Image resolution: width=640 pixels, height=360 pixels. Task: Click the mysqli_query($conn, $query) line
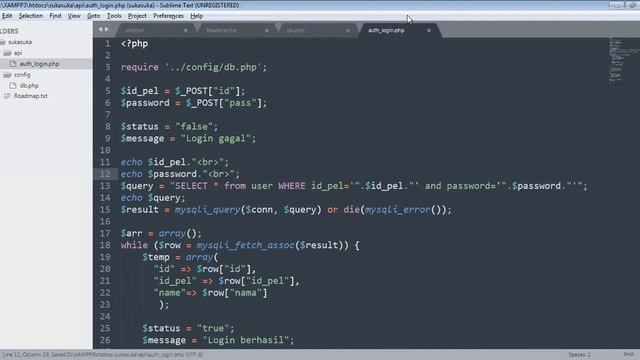coord(286,210)
